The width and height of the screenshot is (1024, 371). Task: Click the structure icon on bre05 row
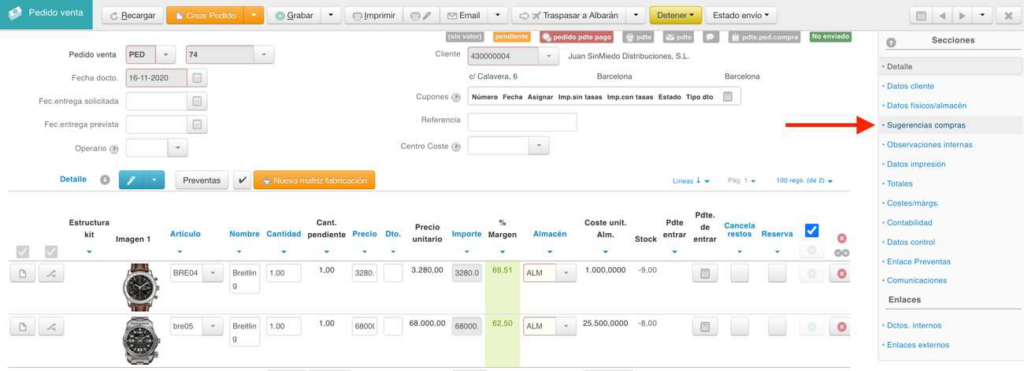click(51, 327)
